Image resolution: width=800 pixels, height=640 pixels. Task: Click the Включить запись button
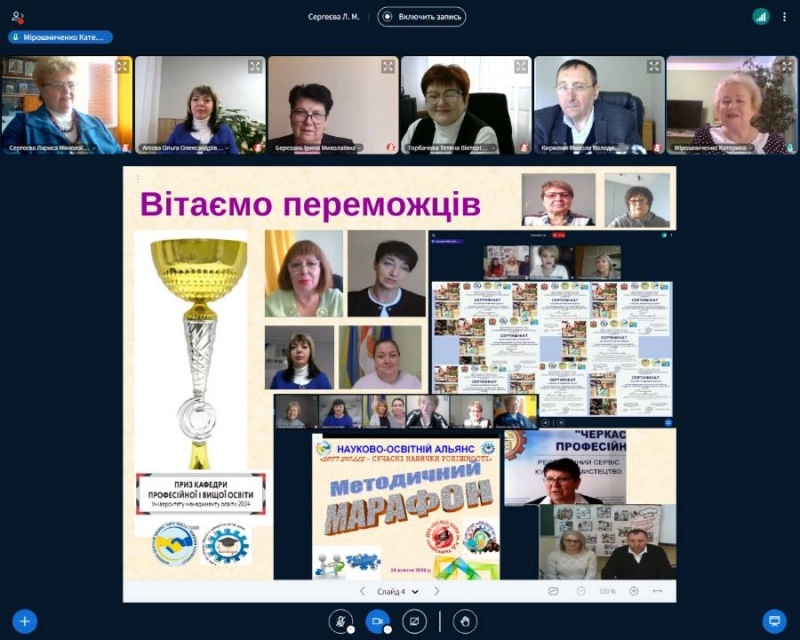coord(422,17)
